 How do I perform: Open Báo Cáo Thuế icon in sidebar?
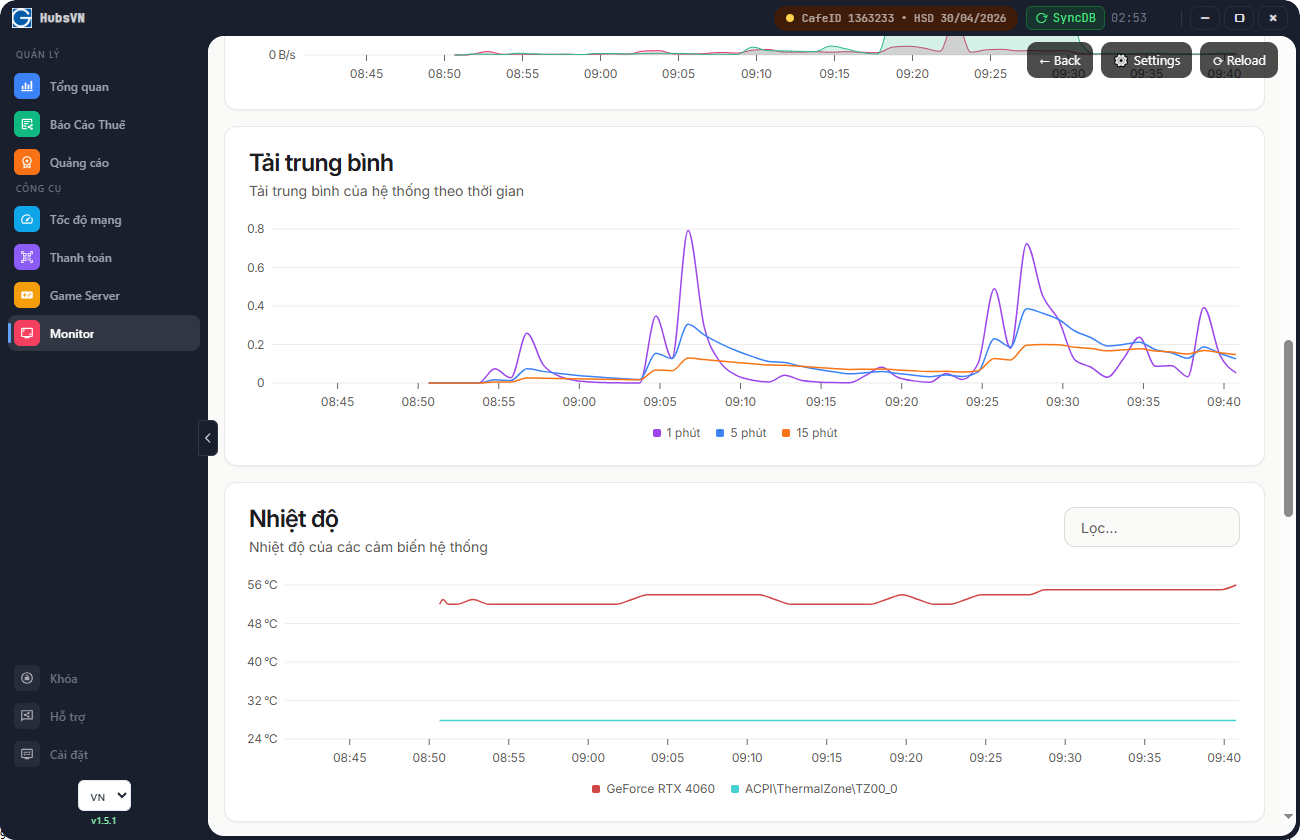click(x=27, y=124)
